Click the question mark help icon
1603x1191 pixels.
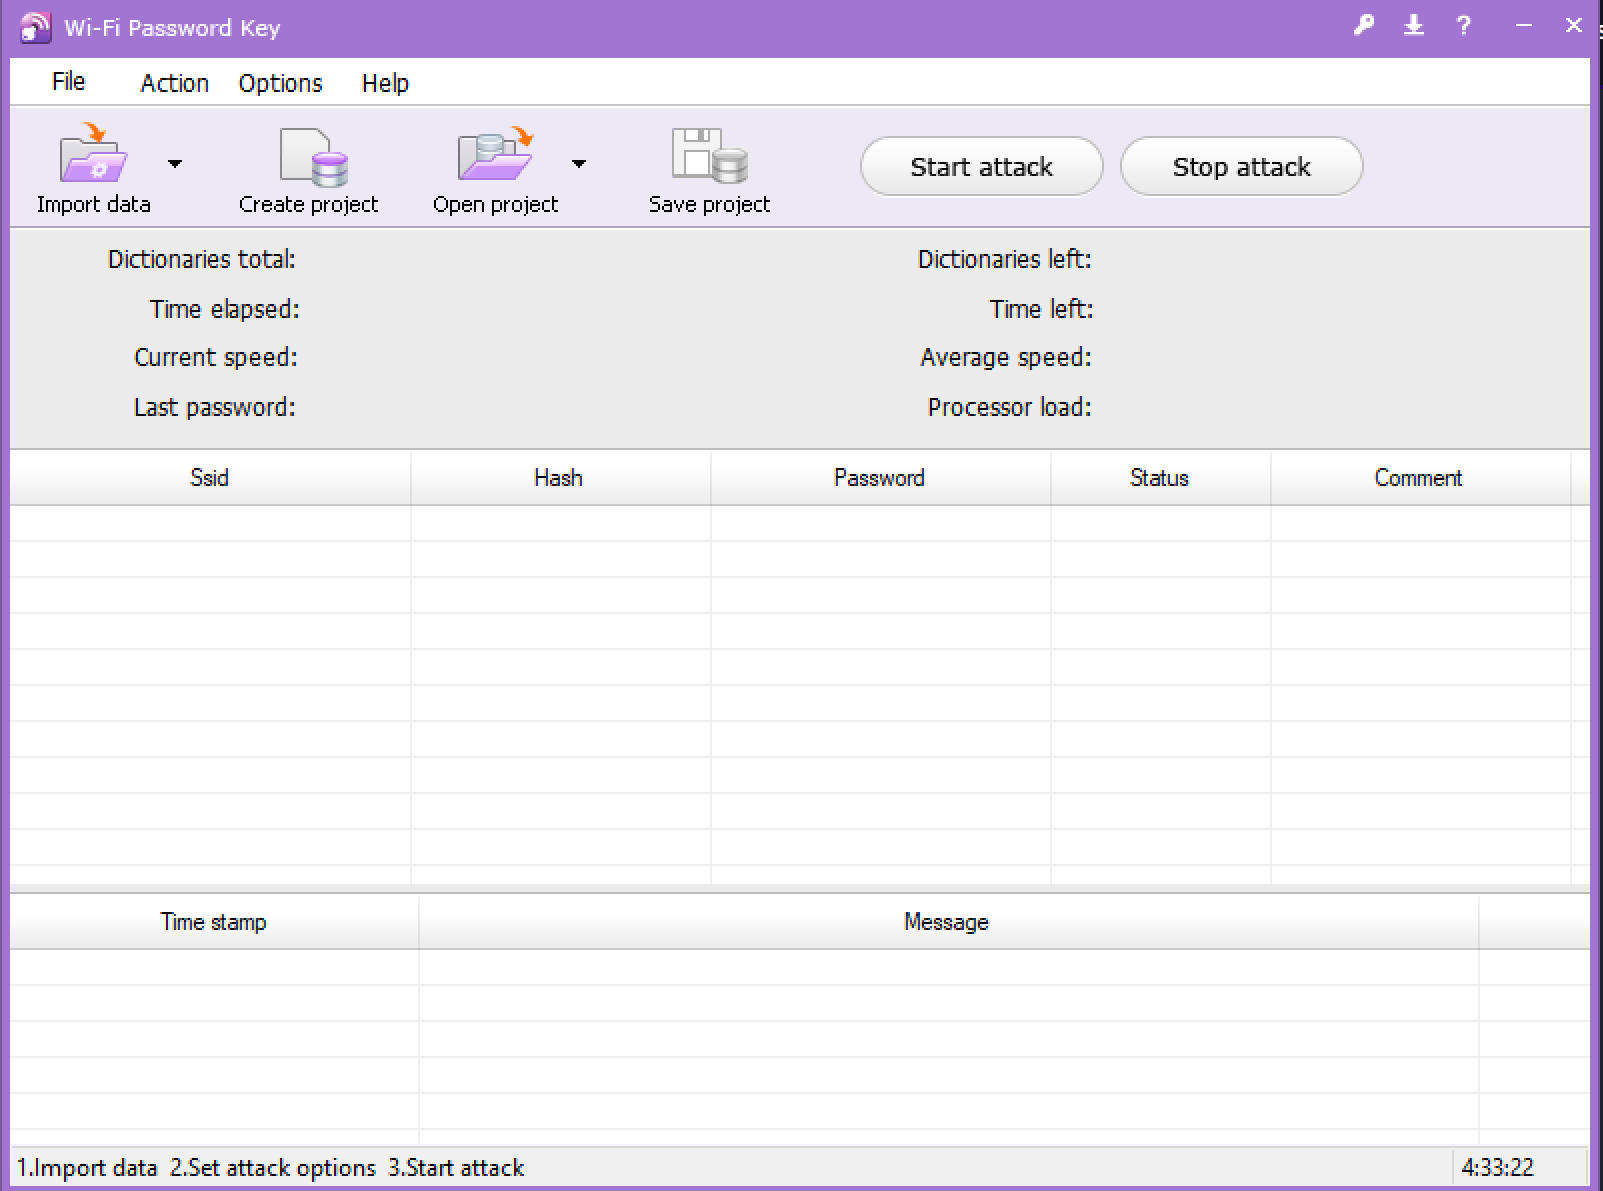1464,26
